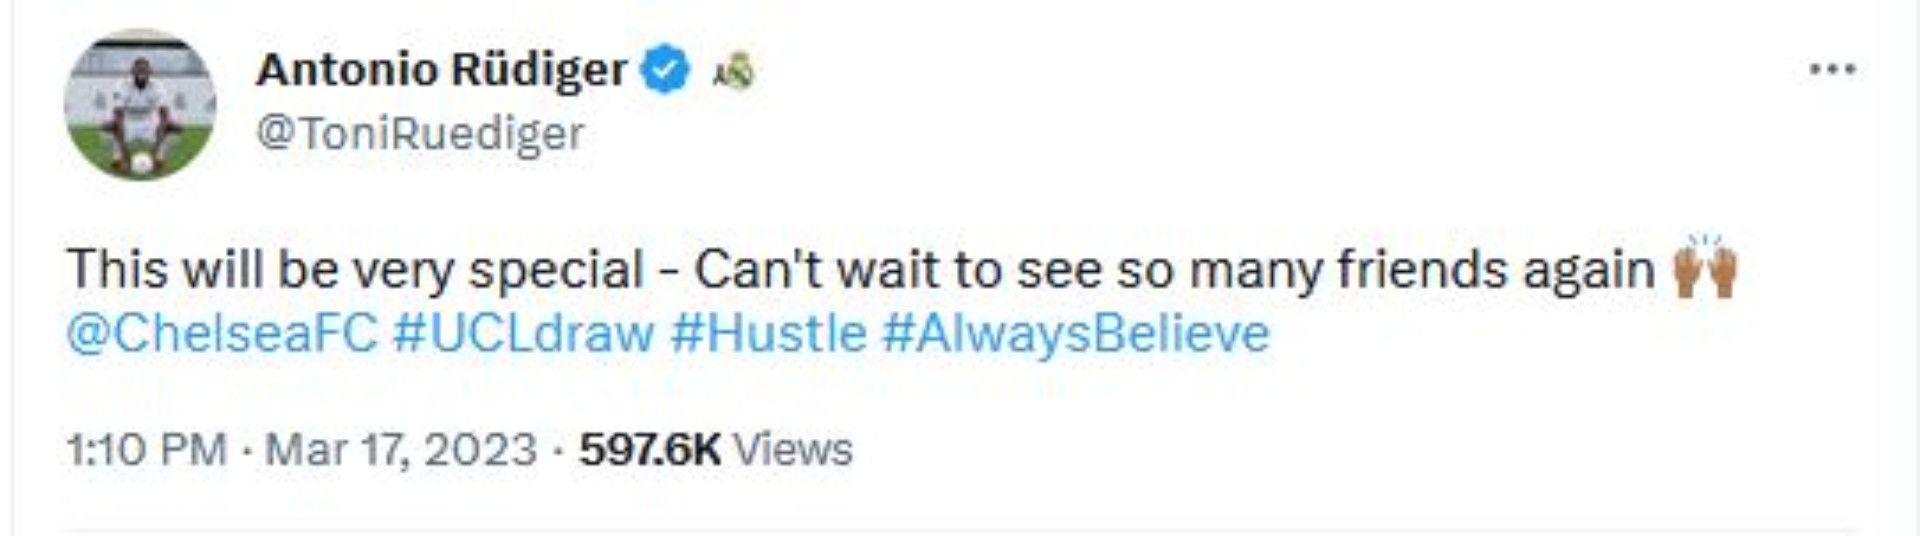Open the @ToniRuediger handle link
The width and height of the screenshot is (1920, 536).
(420, 133)
